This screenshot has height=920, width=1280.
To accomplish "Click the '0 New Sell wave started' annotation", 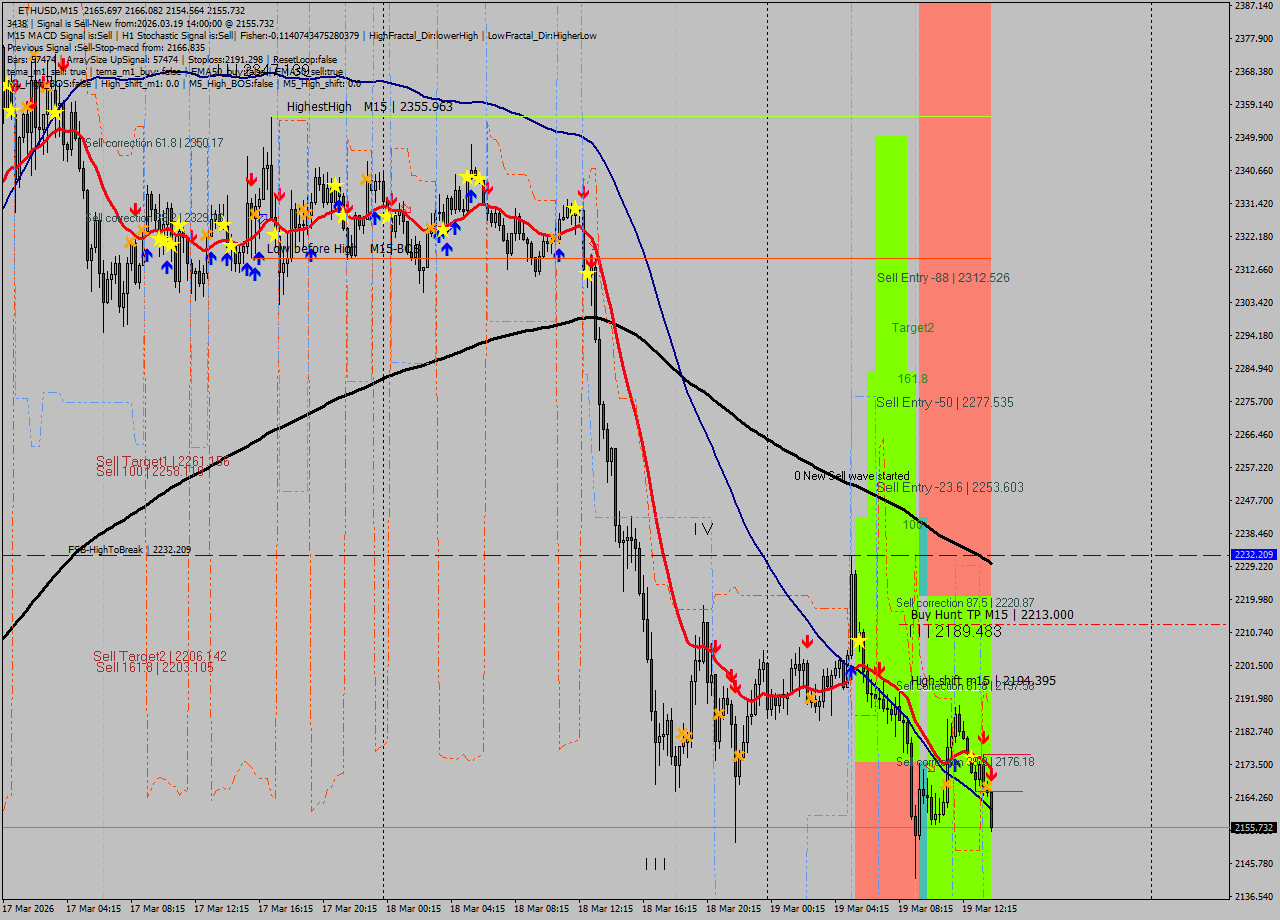I will point(851,476).
